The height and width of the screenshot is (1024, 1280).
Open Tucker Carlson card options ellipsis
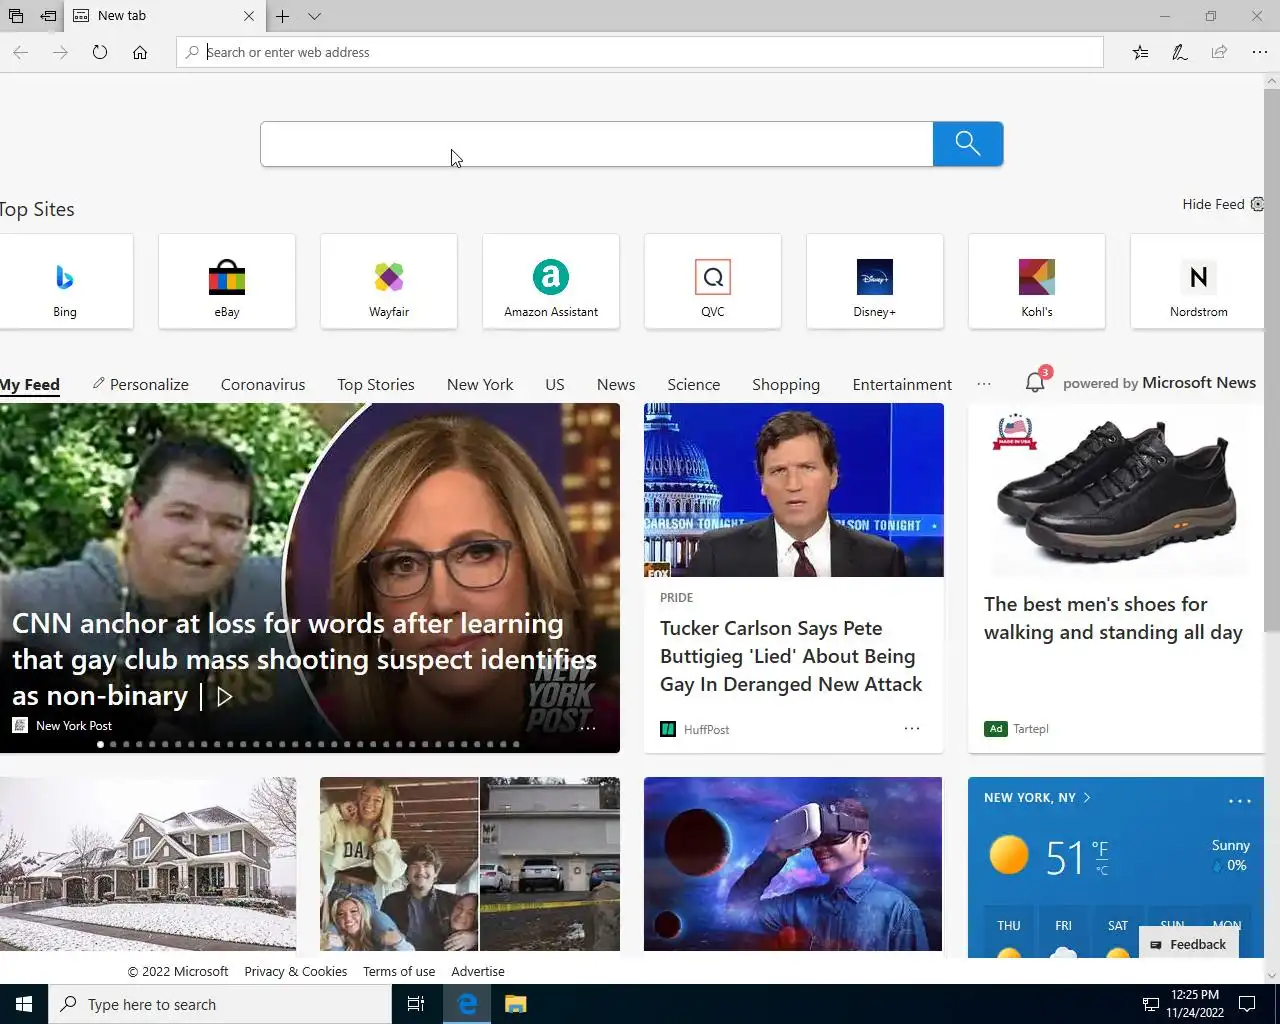pyautogui.click(x=912, y=728)
